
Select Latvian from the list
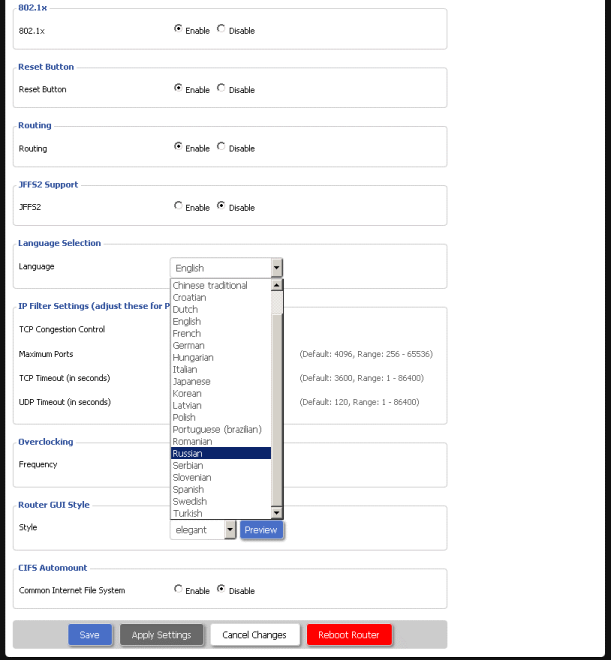[x=221, y=405]
